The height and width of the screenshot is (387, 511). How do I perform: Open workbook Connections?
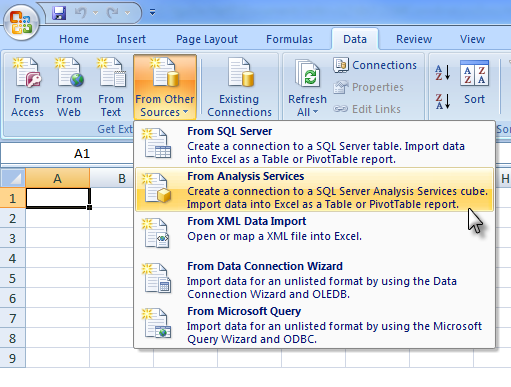point(375,65)
